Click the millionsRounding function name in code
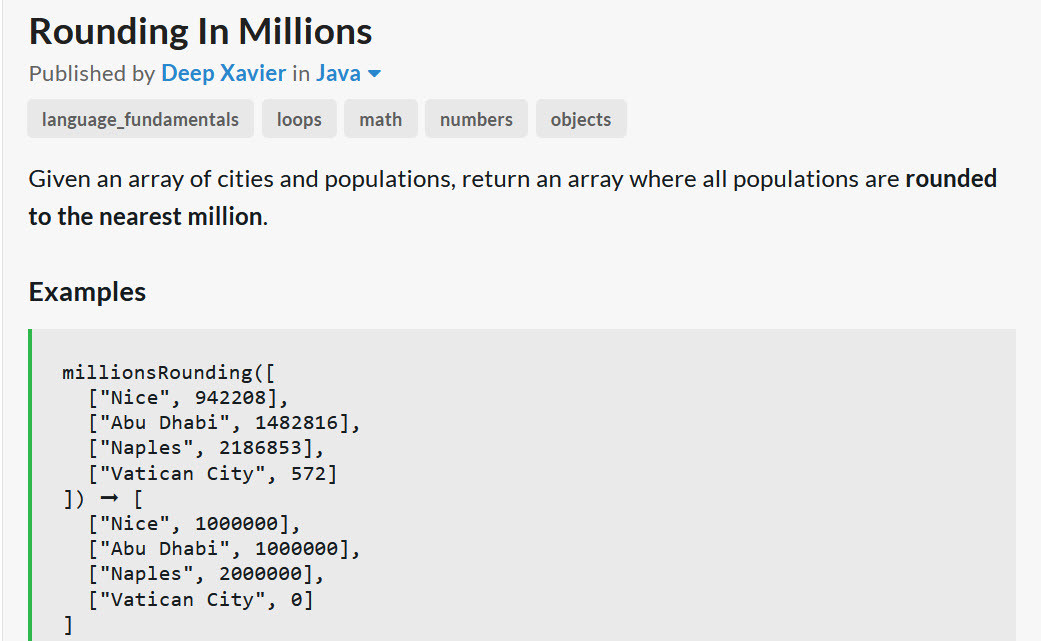The width and height of the screenshot is (1041, 641). [157, 372]
